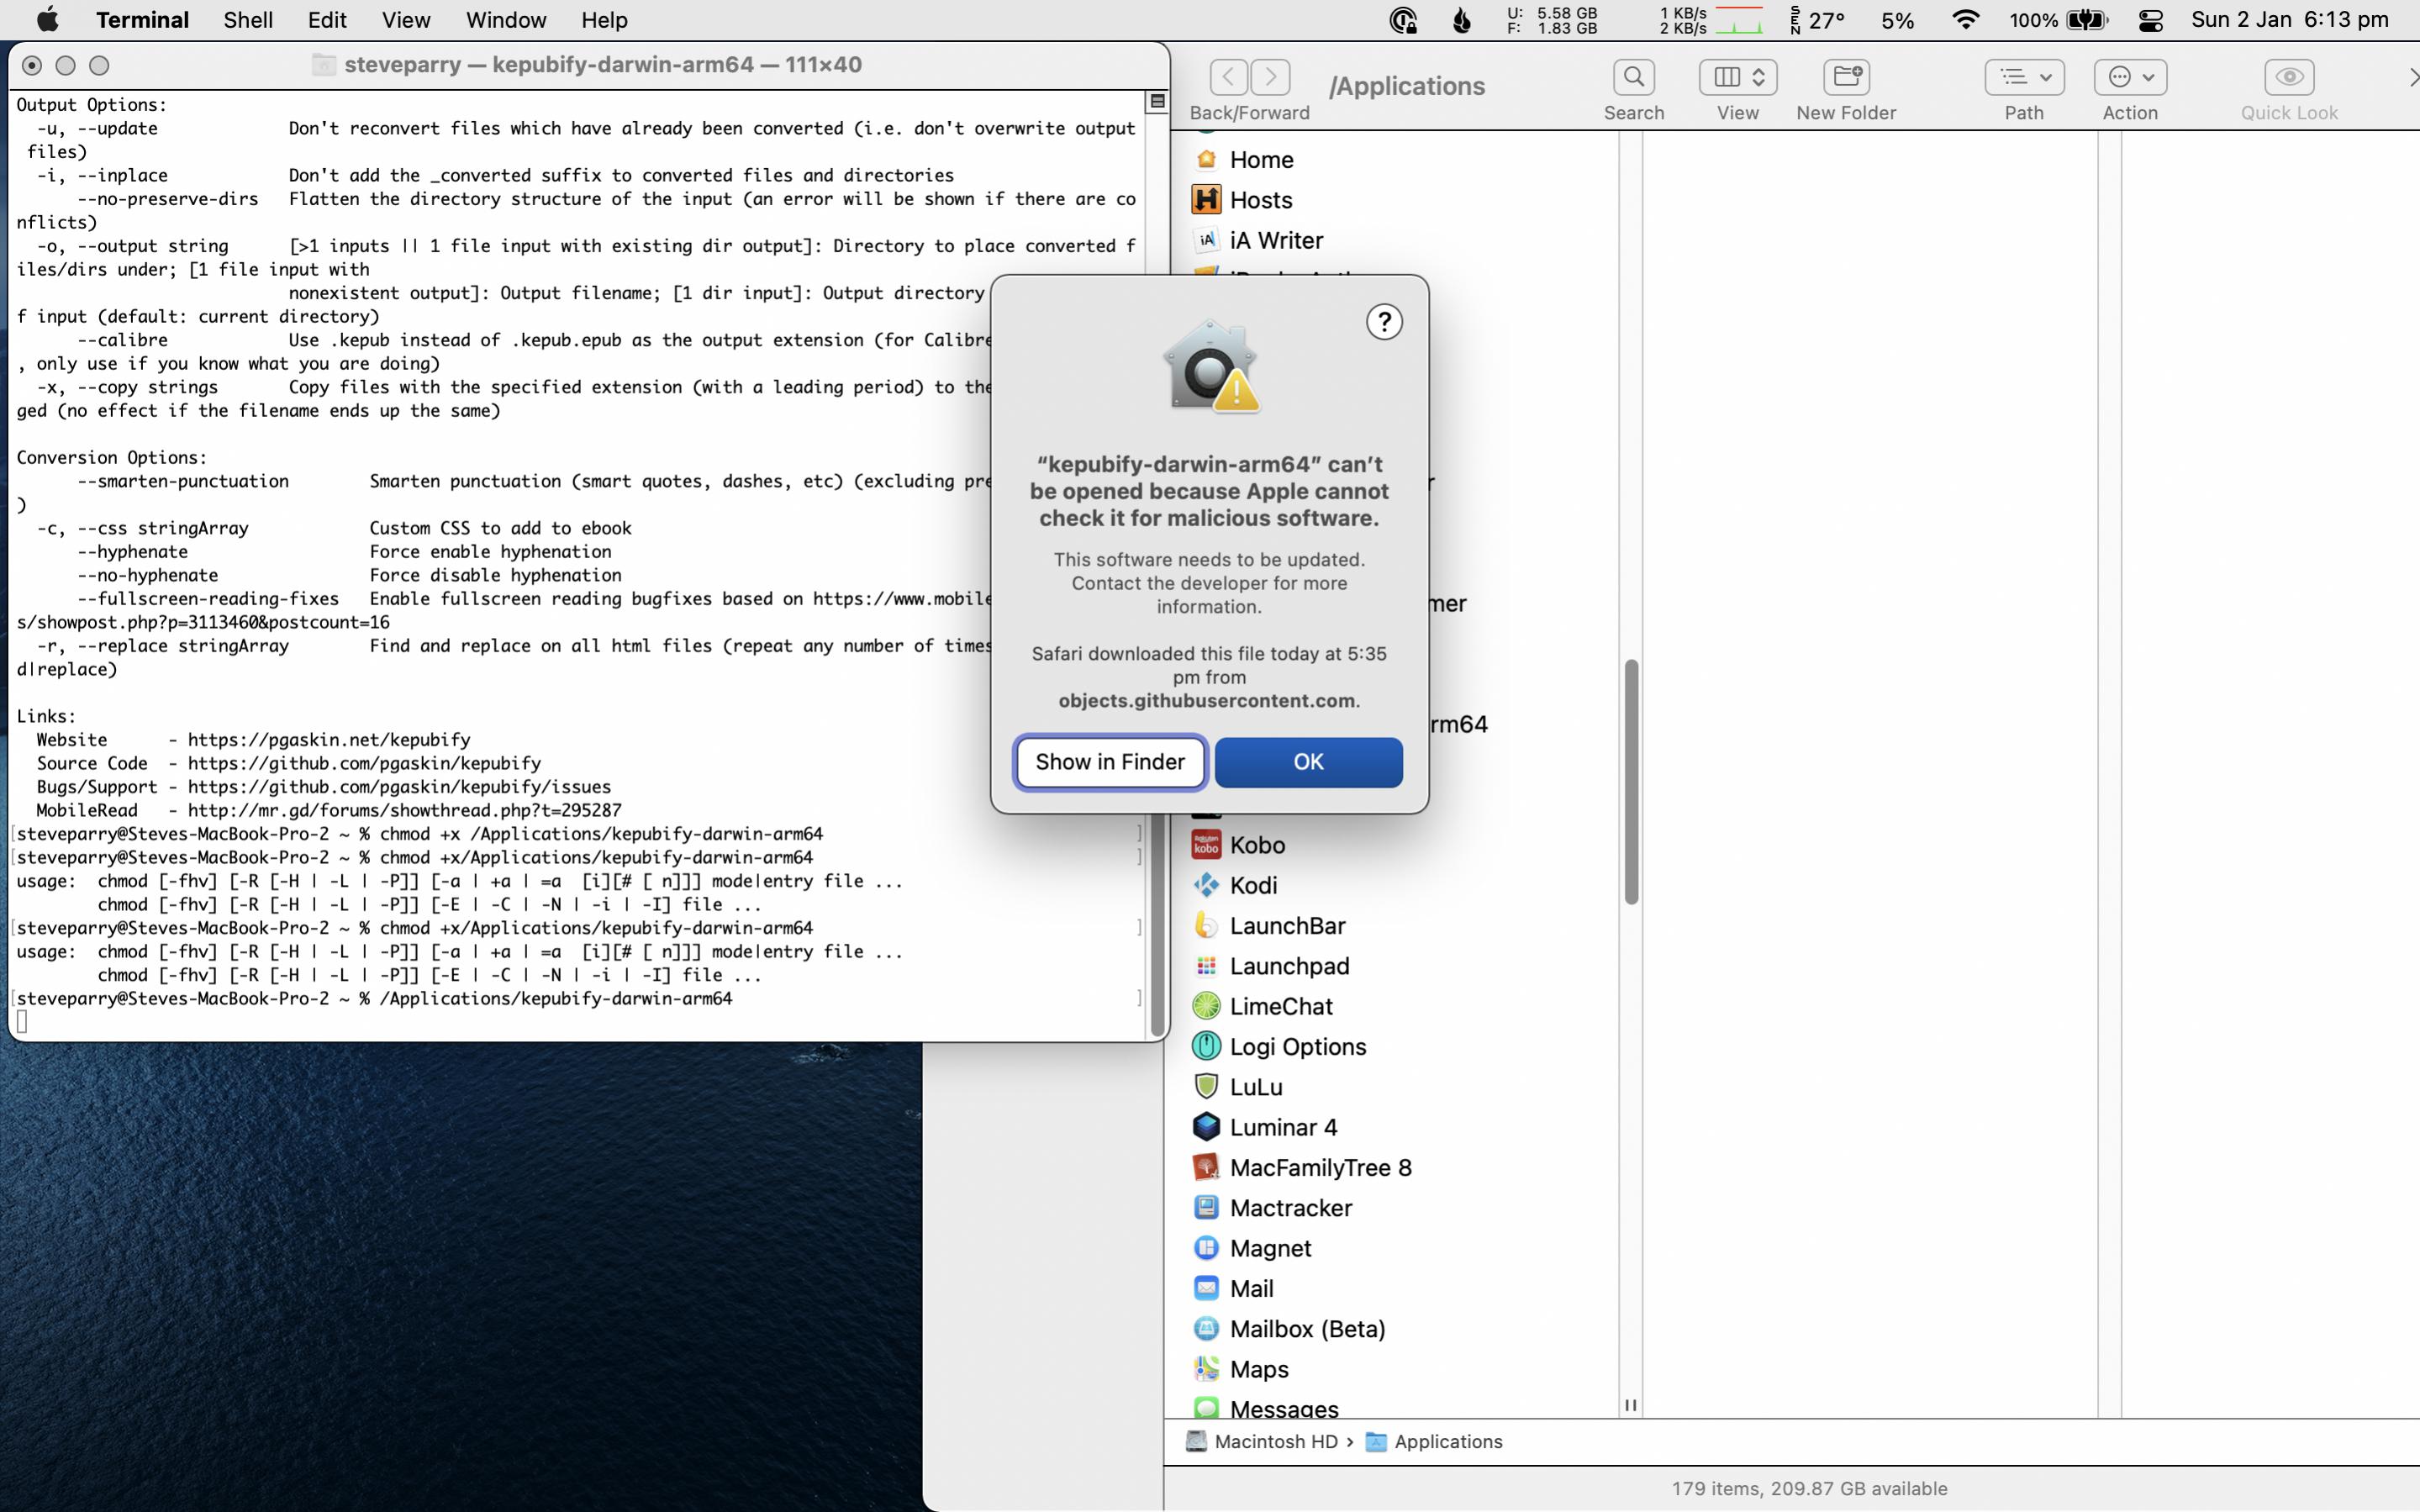Open the Action dropdown in Finder toolbar
Viewport: 2420px width, 1512px height.
pyautogui.click(x=2130, y=77)
